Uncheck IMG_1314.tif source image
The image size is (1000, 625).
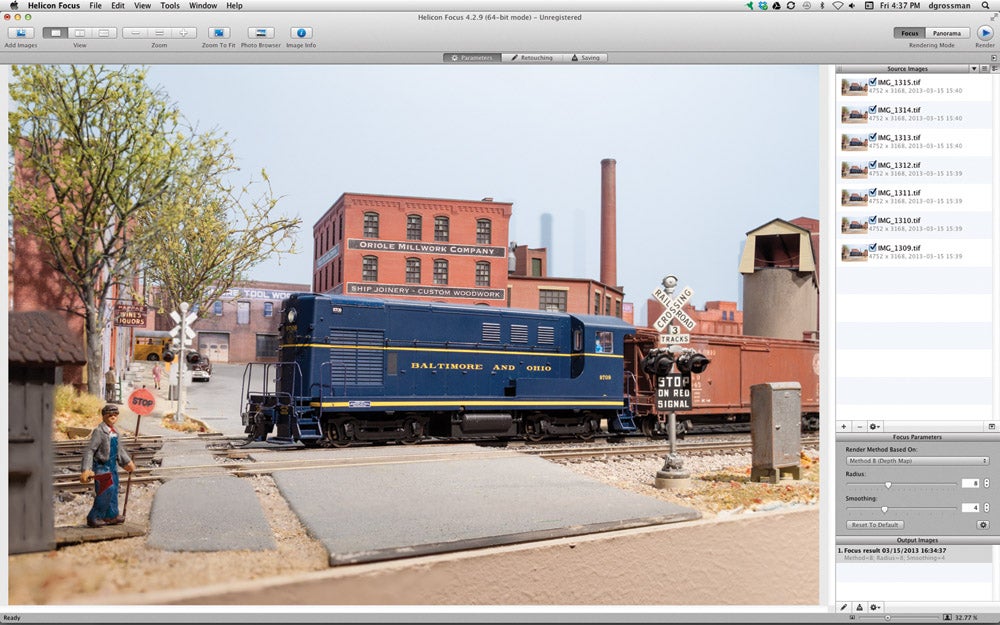872,109
